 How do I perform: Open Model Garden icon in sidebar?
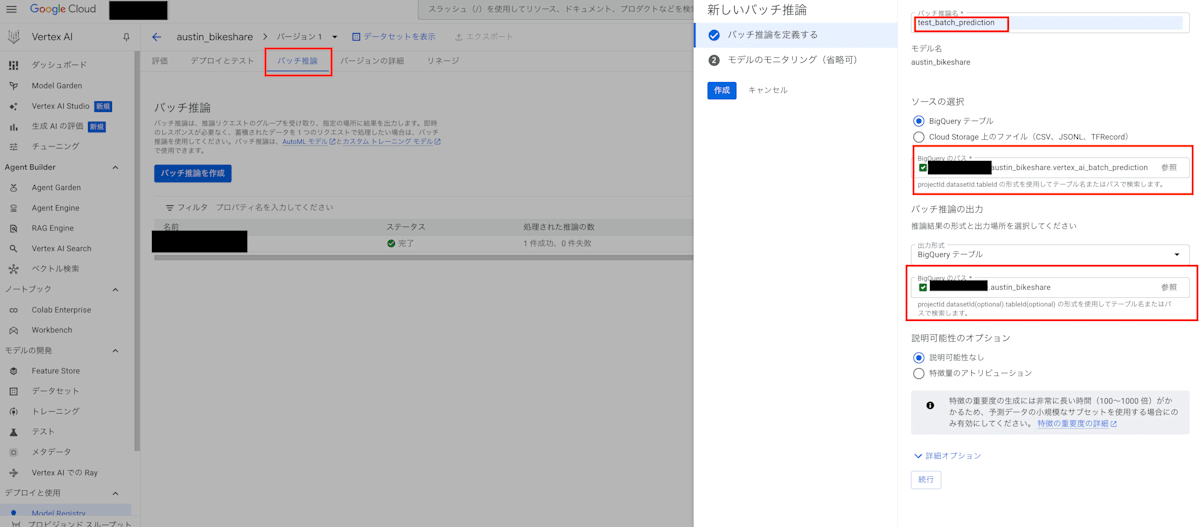click(13, 86)
